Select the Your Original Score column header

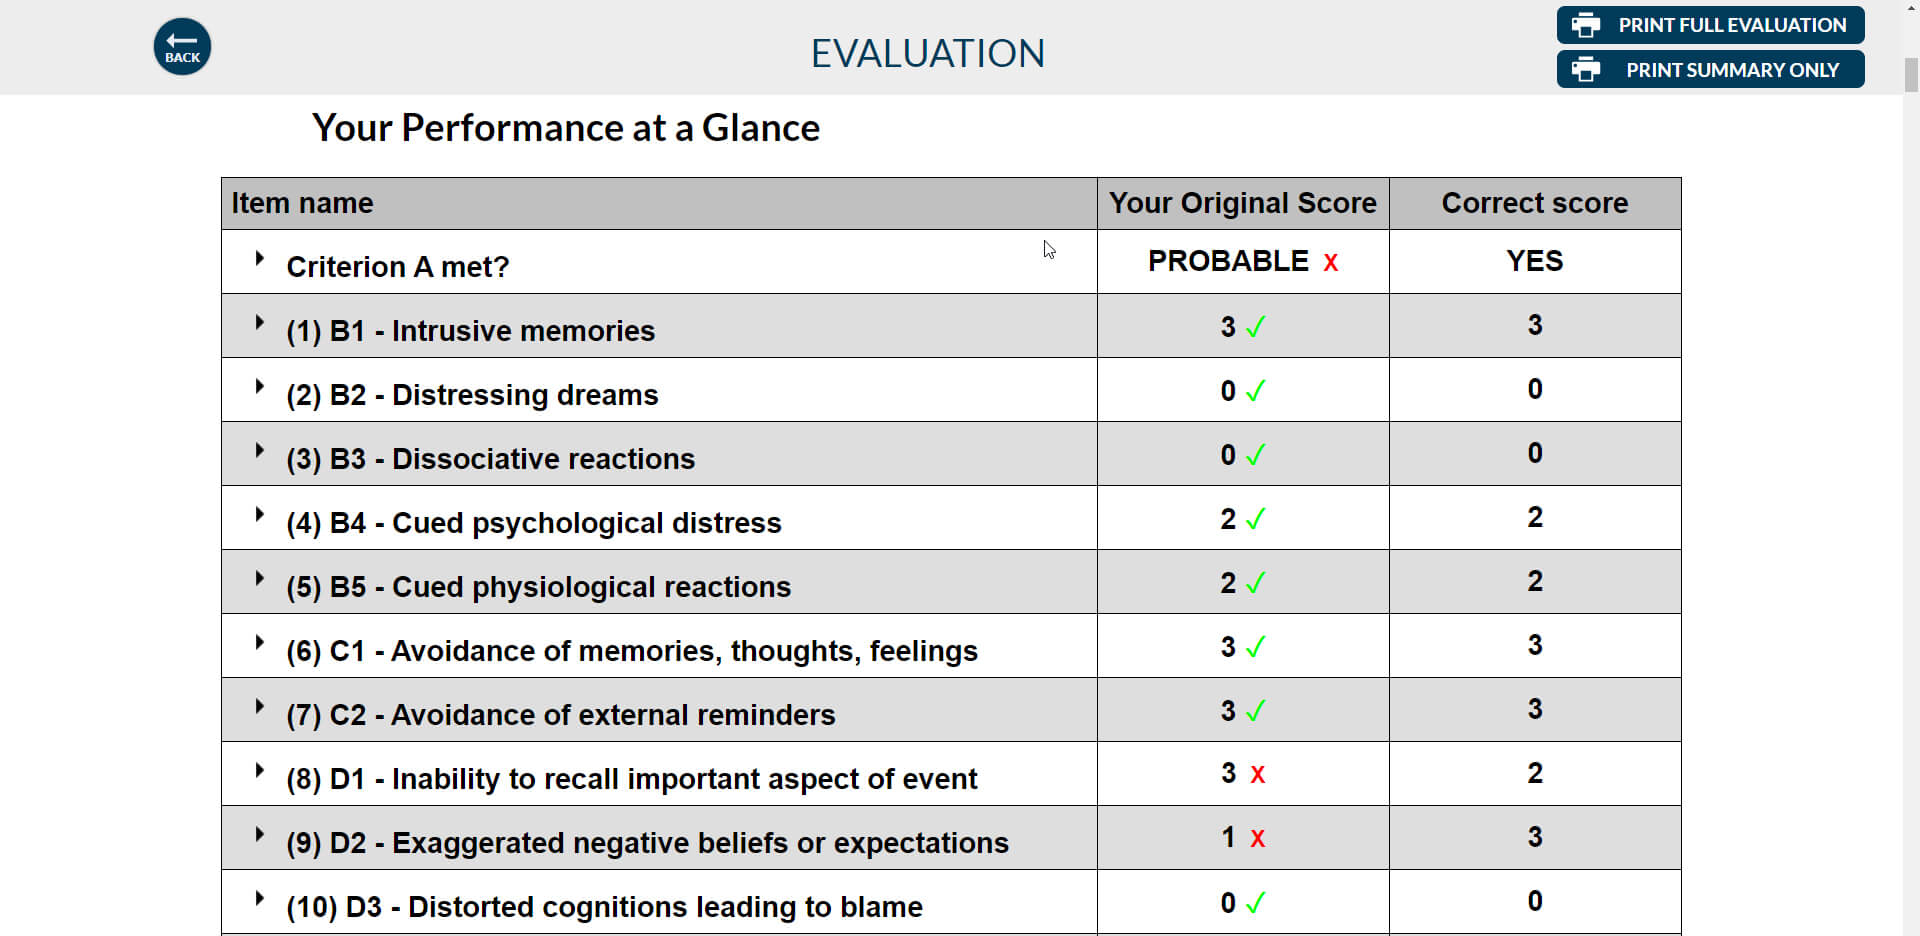(x=1243, y=203)
